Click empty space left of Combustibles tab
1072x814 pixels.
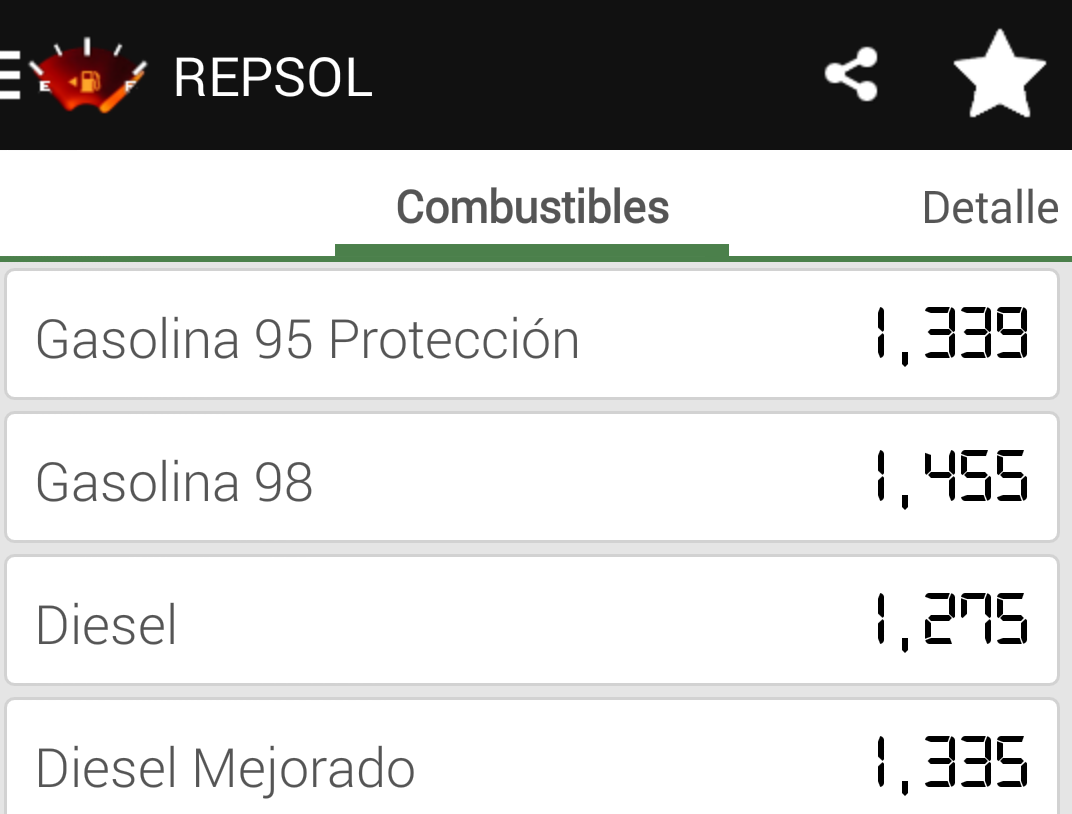(168, 205)
